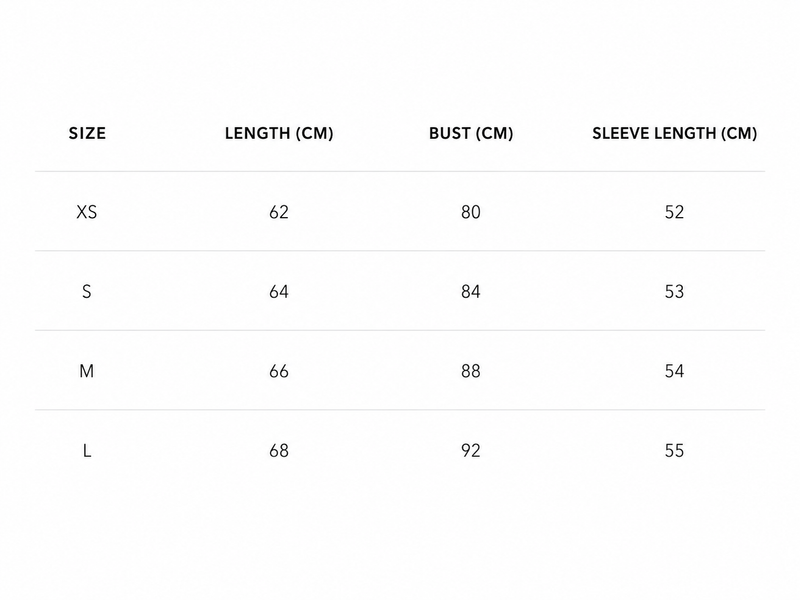Click the XS length value 62

pyautogui.click(x=279, y=212)
